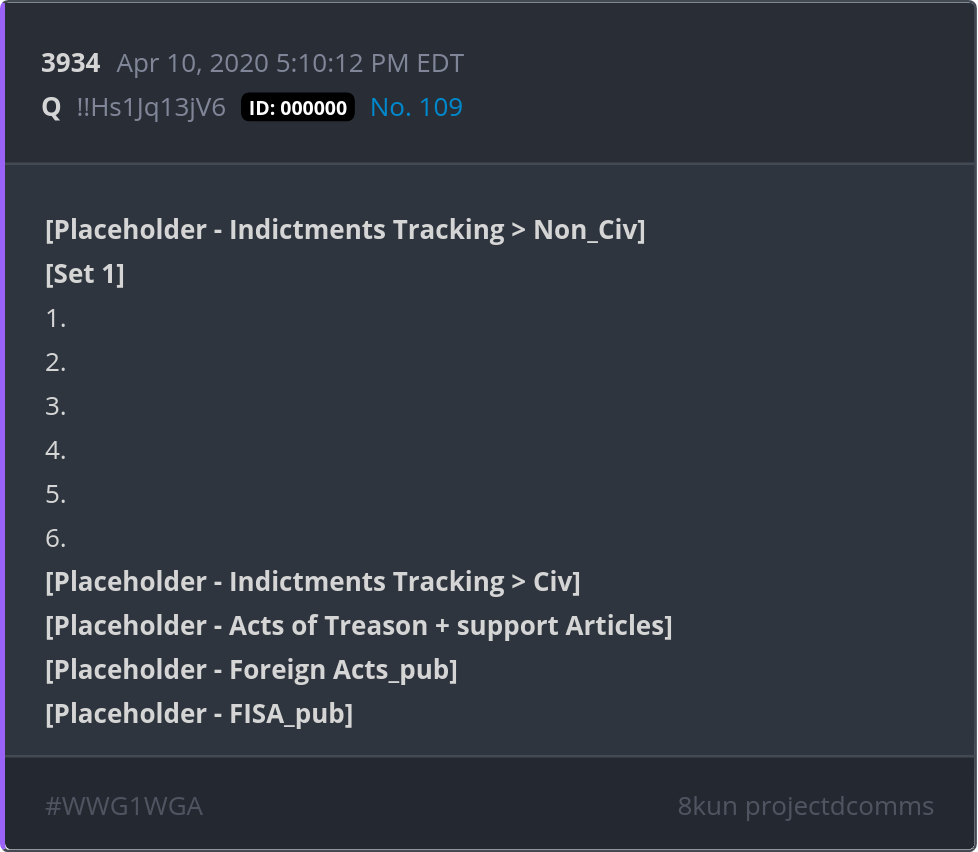The height and width of the screenshot is (852, 978).
Task: Select list item number 5
Action: [x=56, y=494]
